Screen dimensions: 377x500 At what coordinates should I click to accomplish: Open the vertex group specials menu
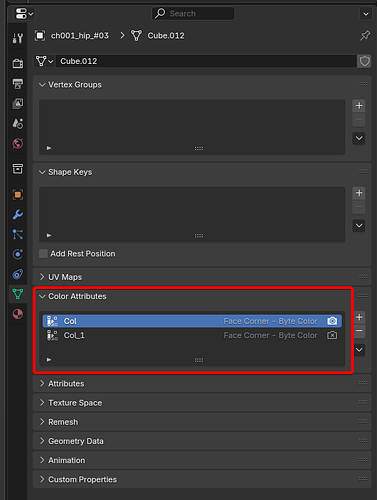359,138
